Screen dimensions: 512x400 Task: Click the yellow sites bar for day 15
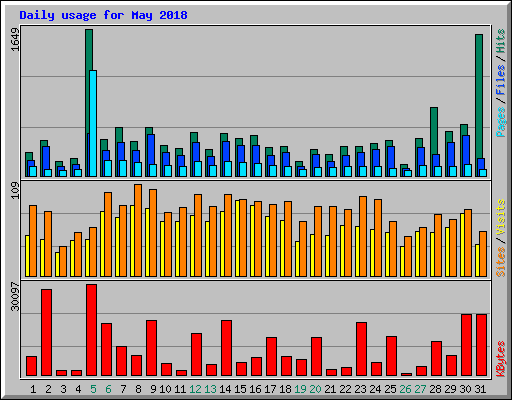click(x=237, y=238)
